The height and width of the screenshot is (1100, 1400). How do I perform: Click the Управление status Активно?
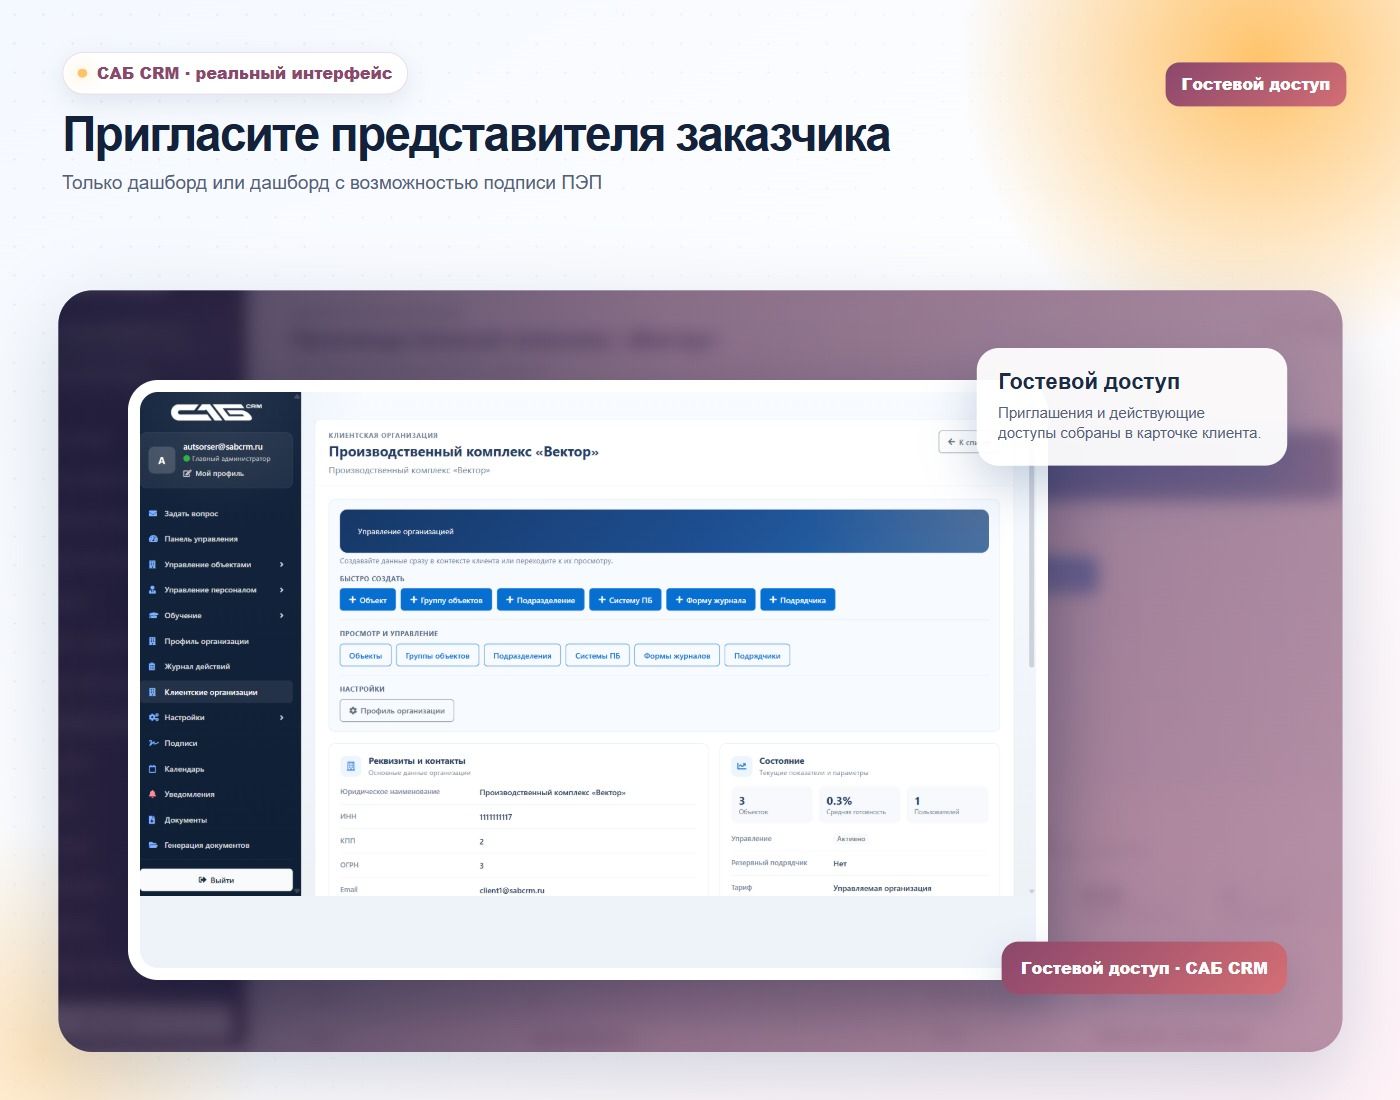[851, 839]
